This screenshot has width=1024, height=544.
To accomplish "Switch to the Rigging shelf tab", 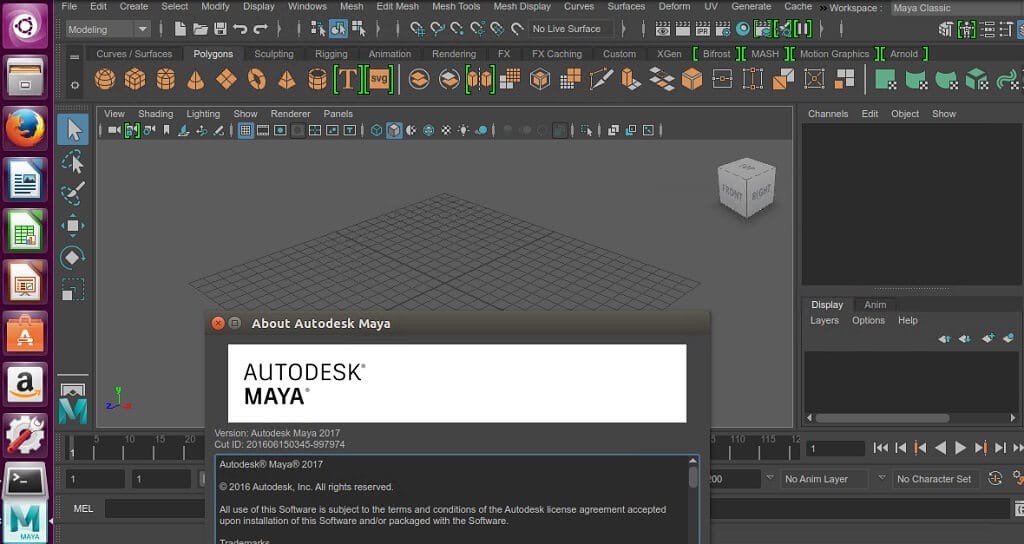I will [x=331, y=54].
